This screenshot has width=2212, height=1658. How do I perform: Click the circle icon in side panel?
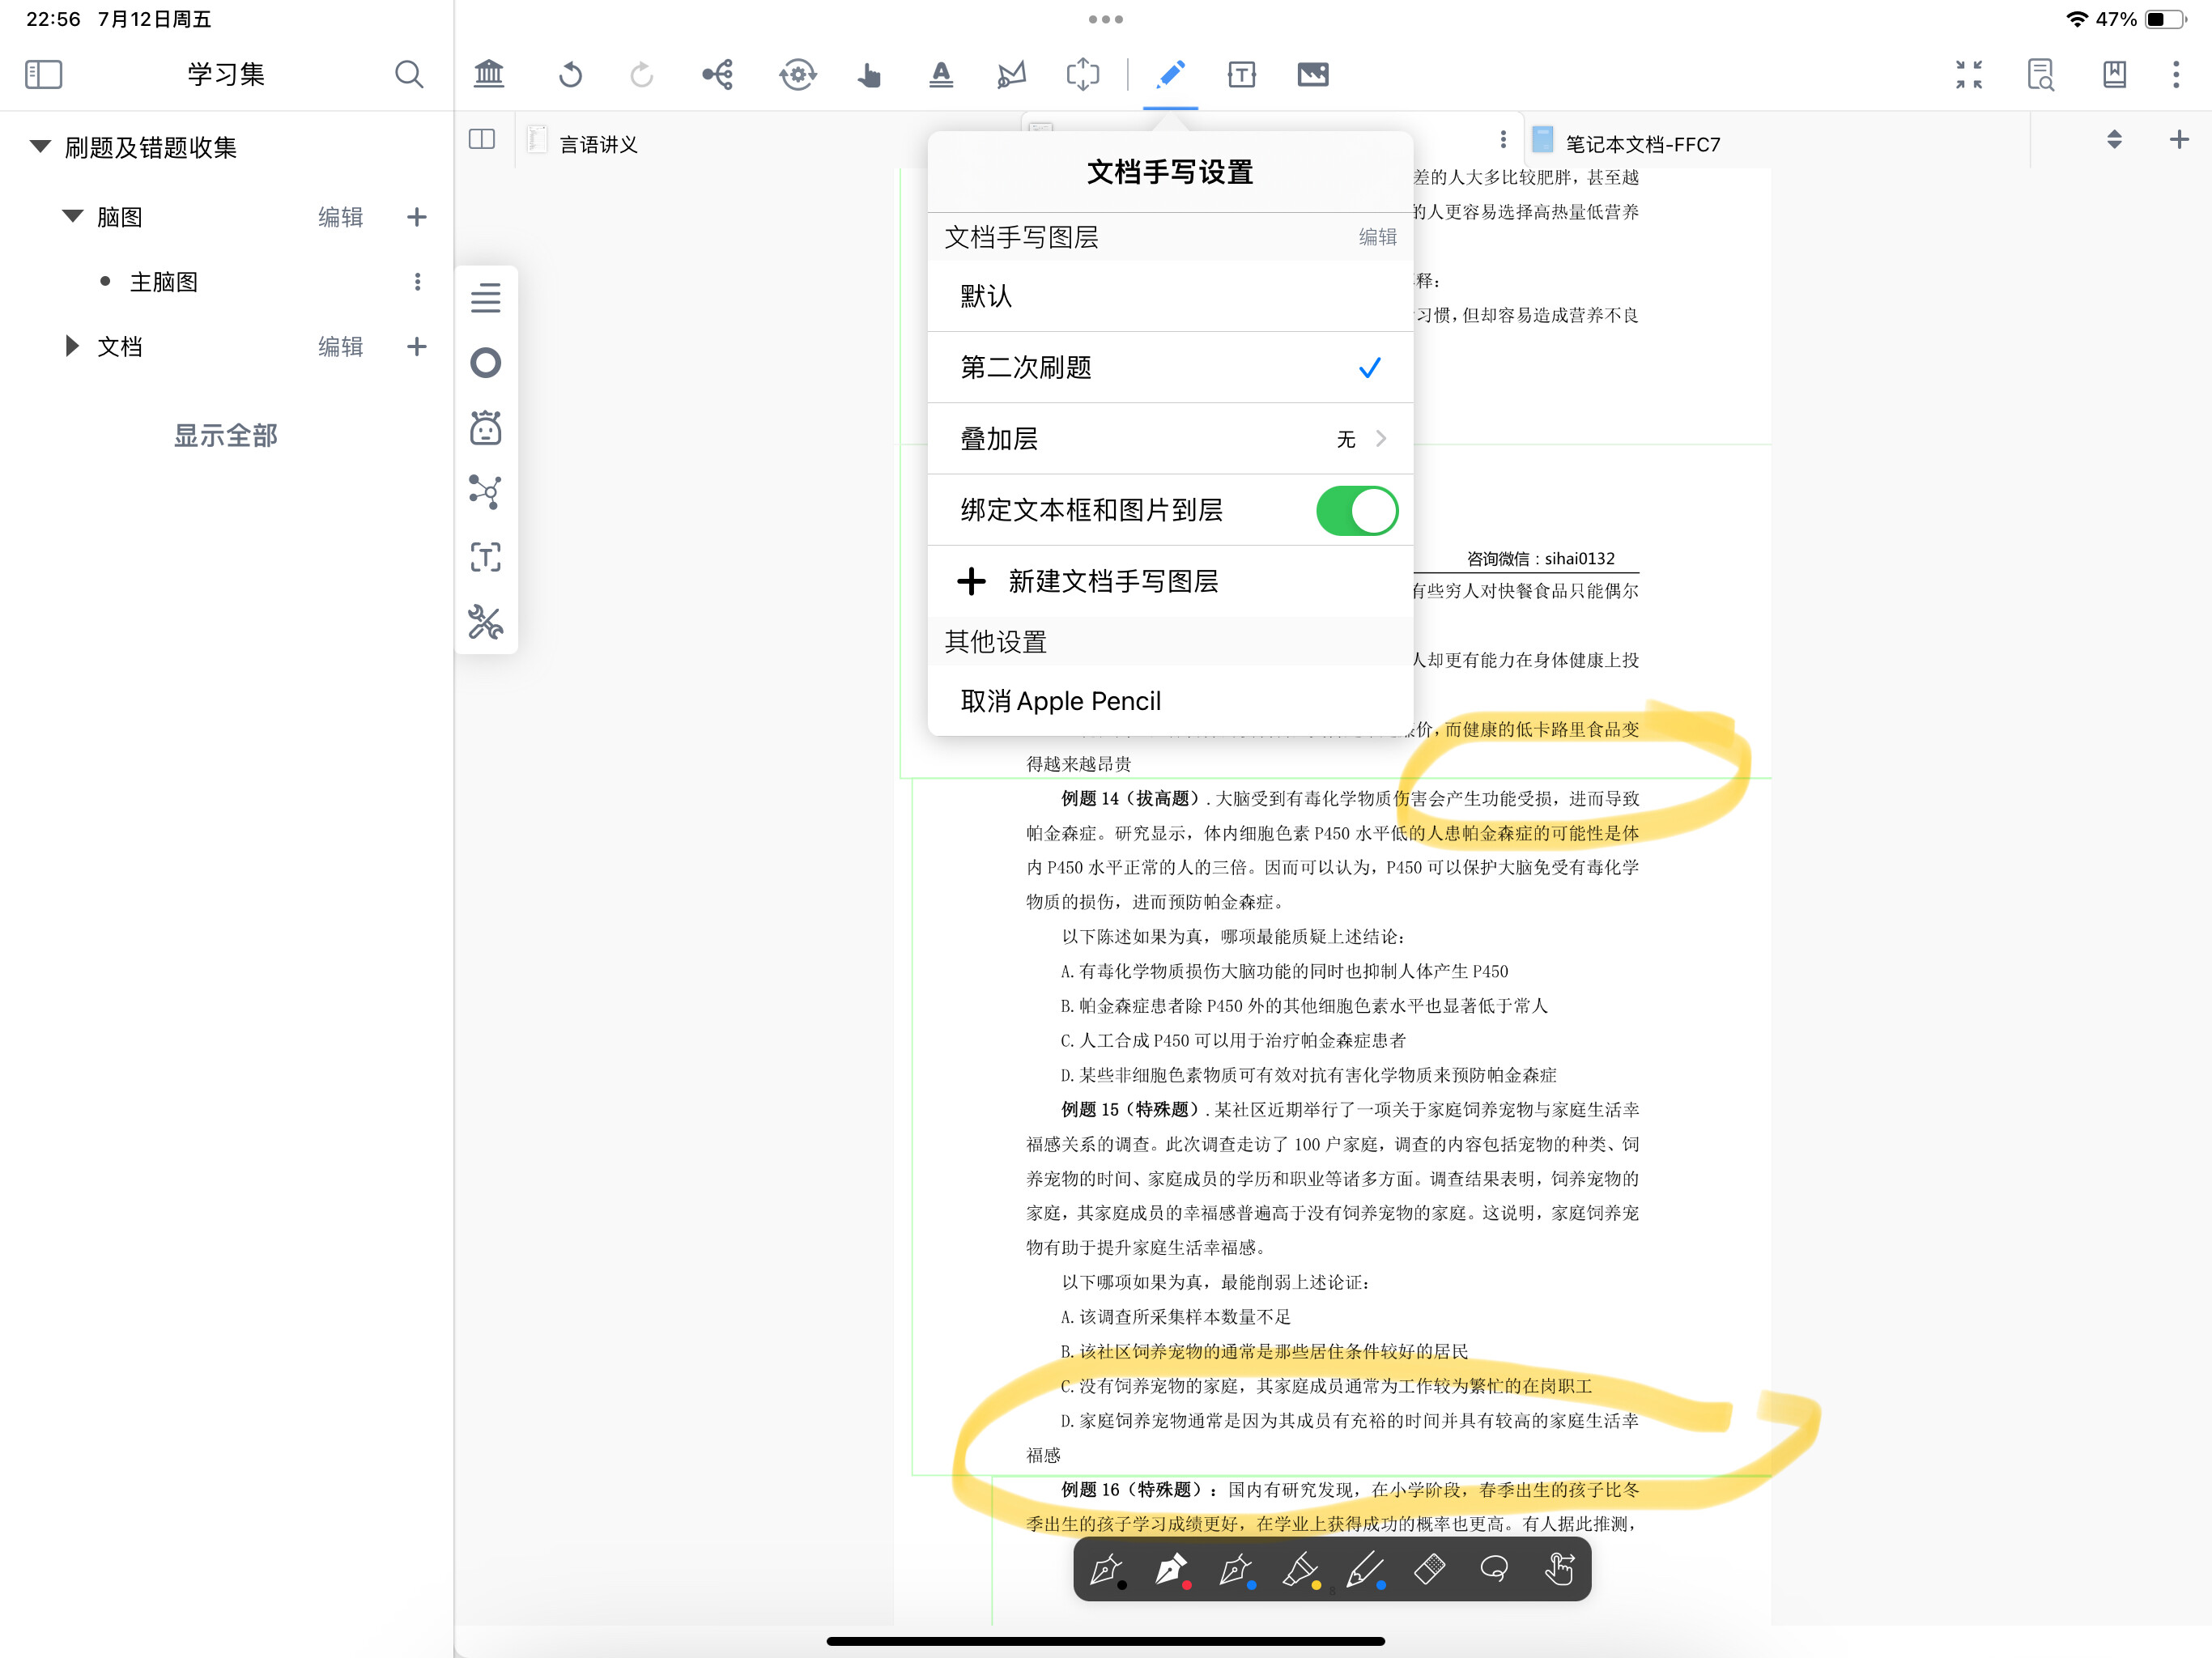[486, 363]
